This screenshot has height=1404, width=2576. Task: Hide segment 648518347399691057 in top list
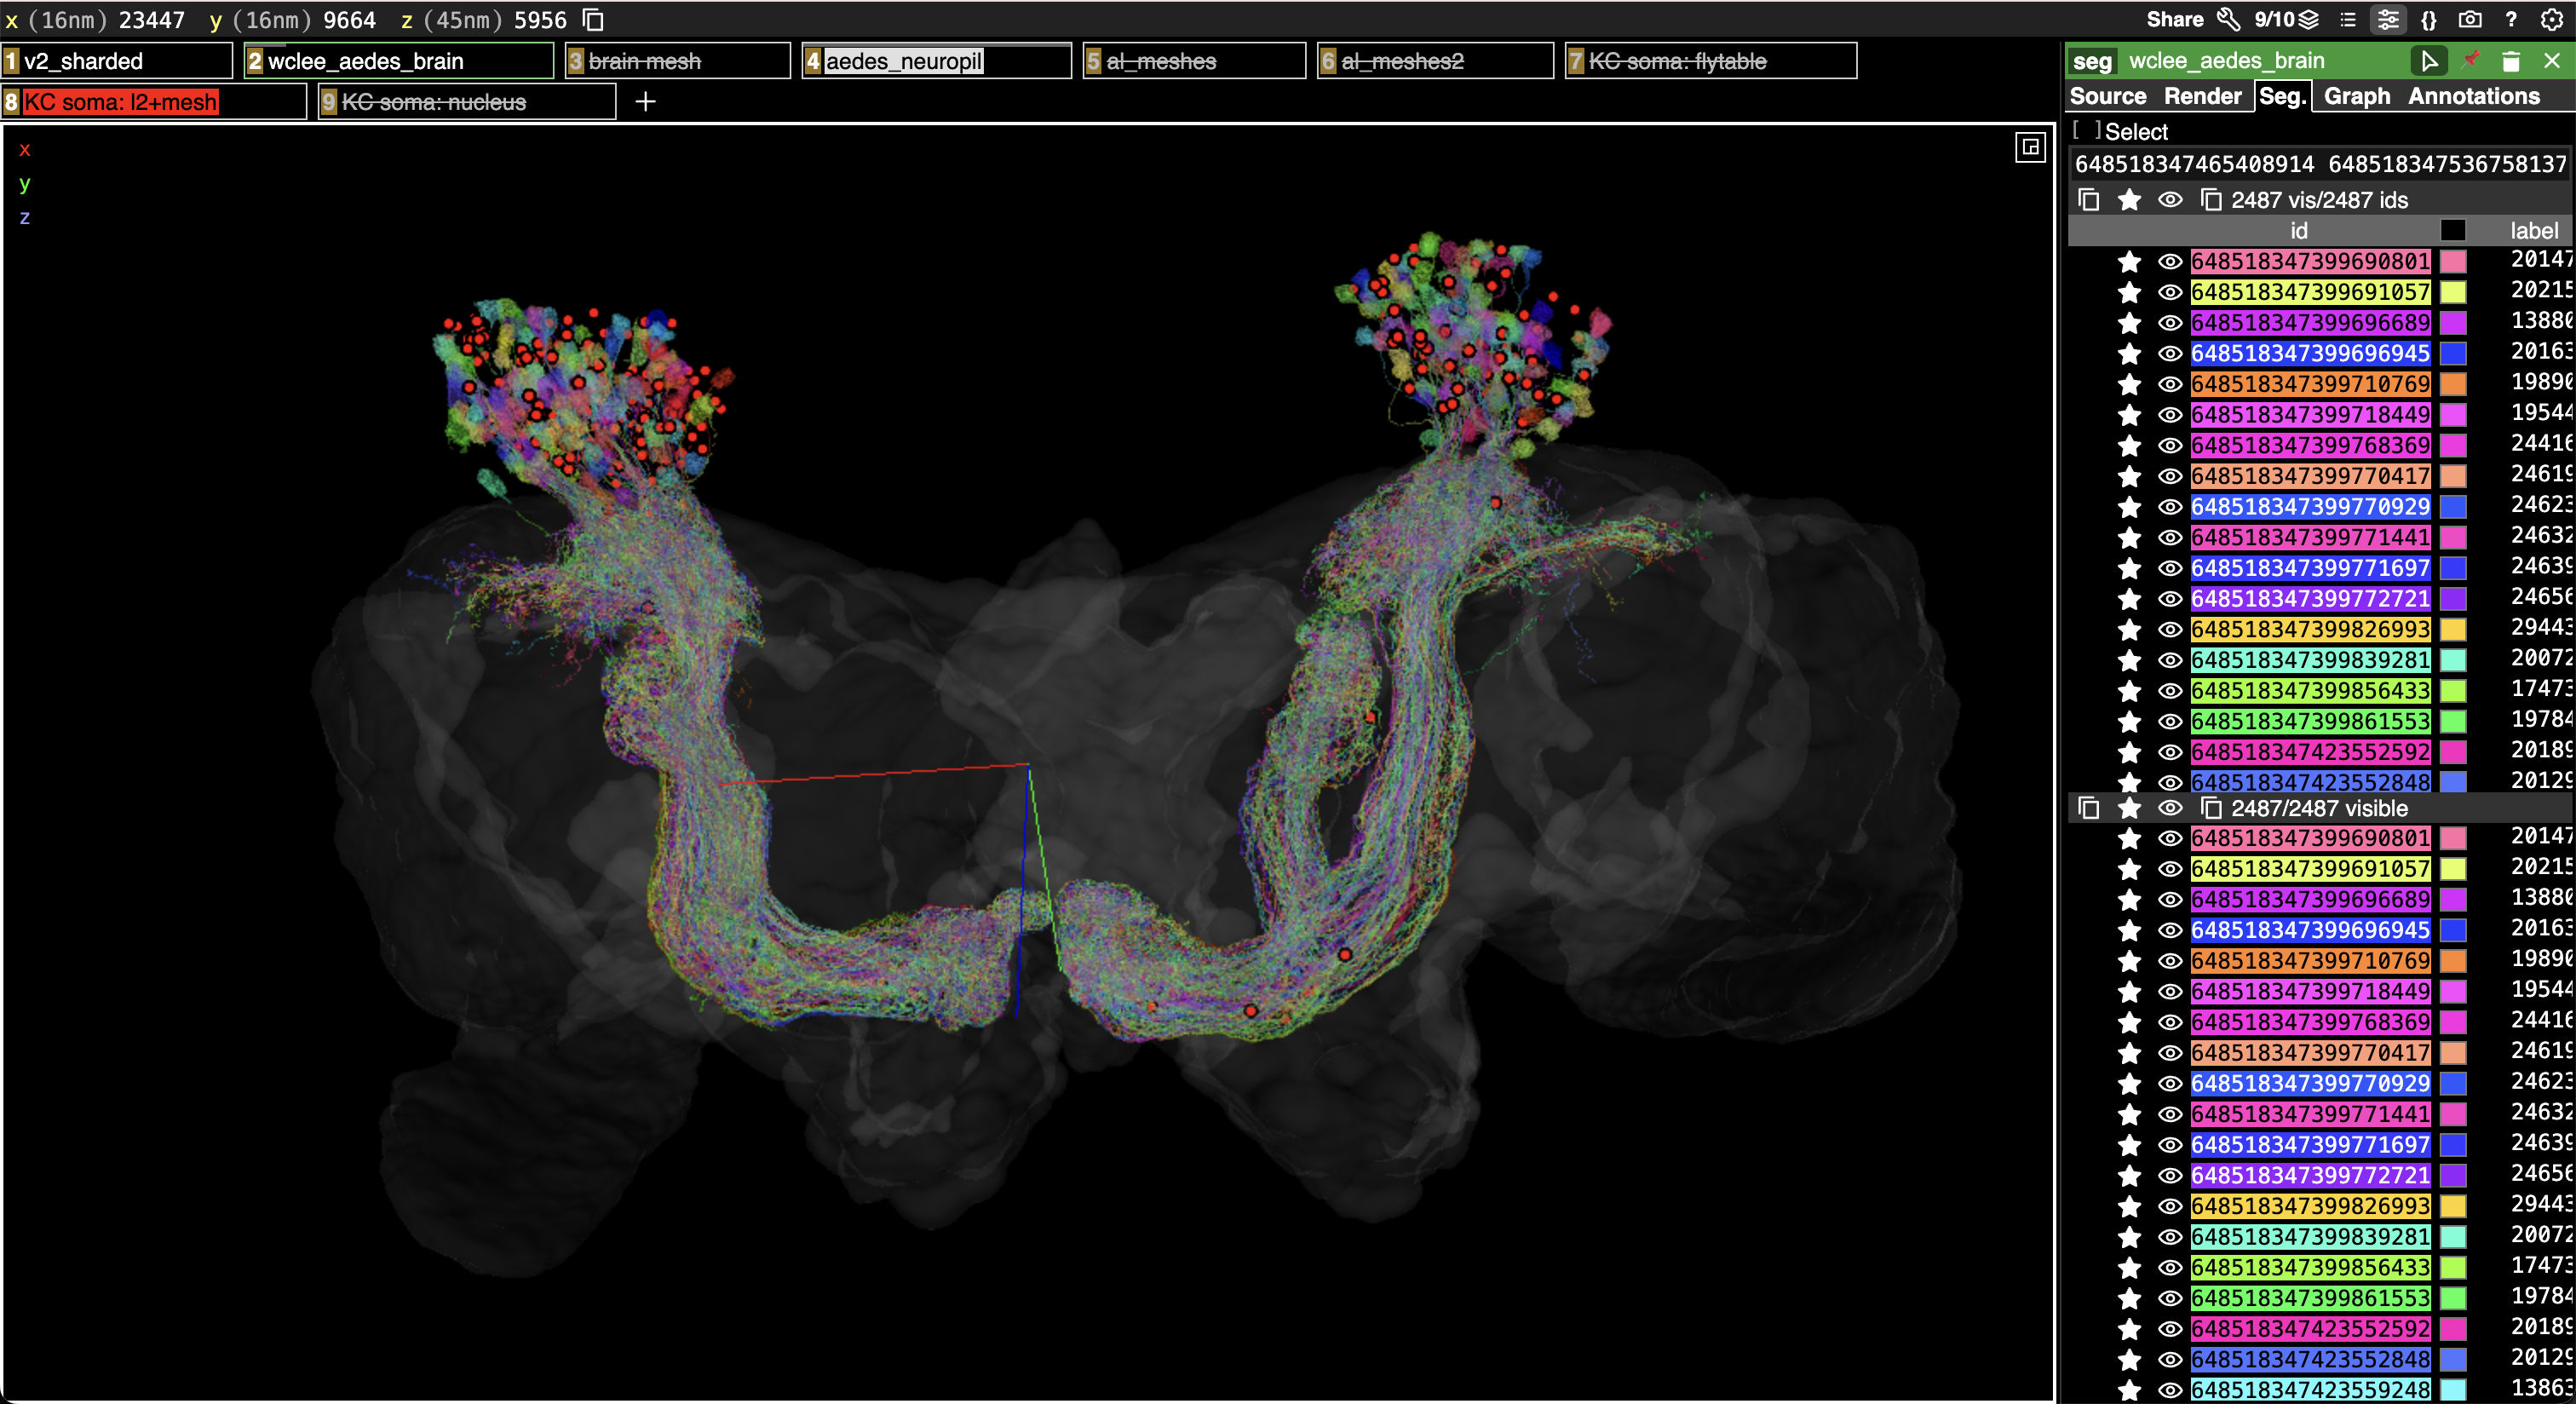click(2170, 293)
